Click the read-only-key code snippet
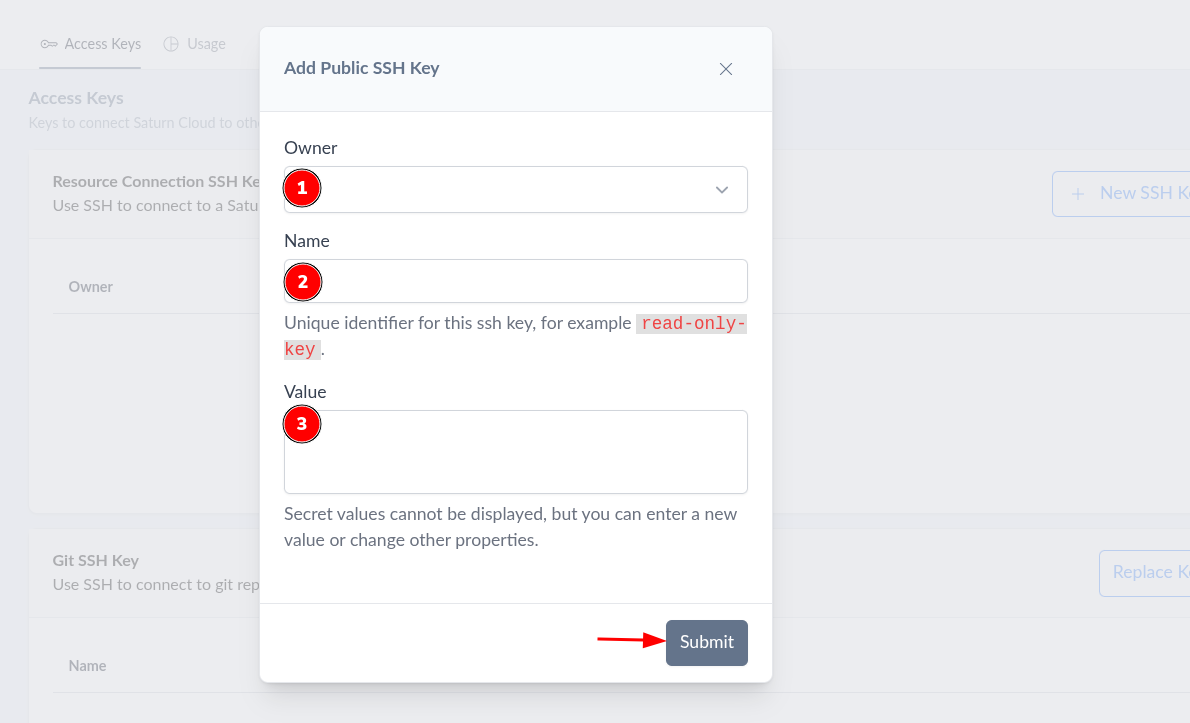This screenshot has height=723, width=1190. [691, 323]
